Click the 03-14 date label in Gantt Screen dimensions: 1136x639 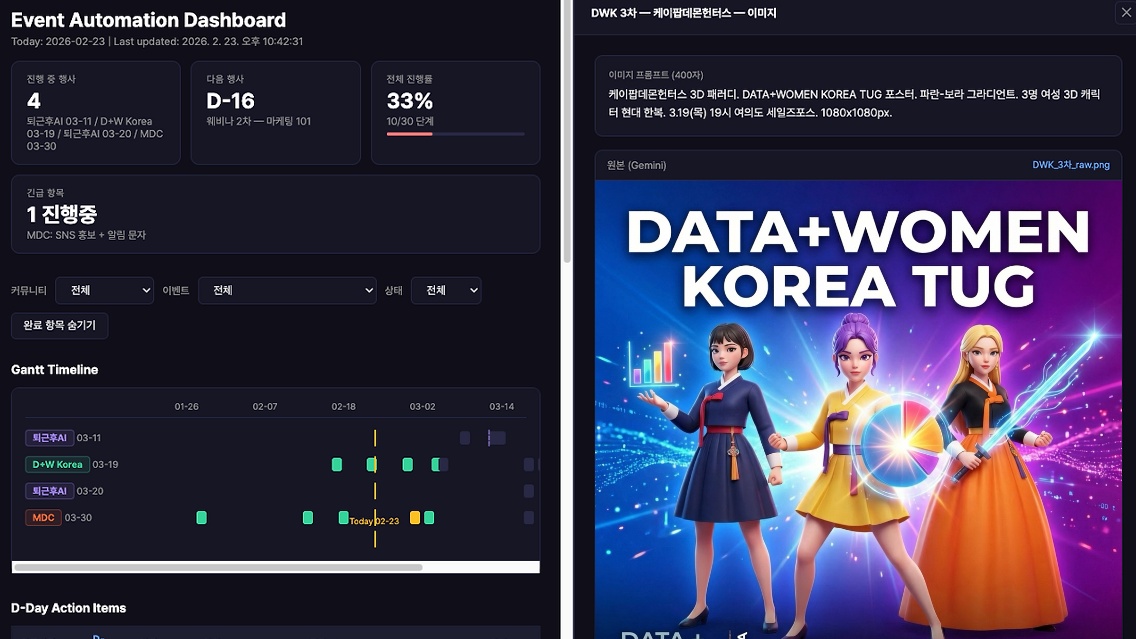(x=501, y=406)
